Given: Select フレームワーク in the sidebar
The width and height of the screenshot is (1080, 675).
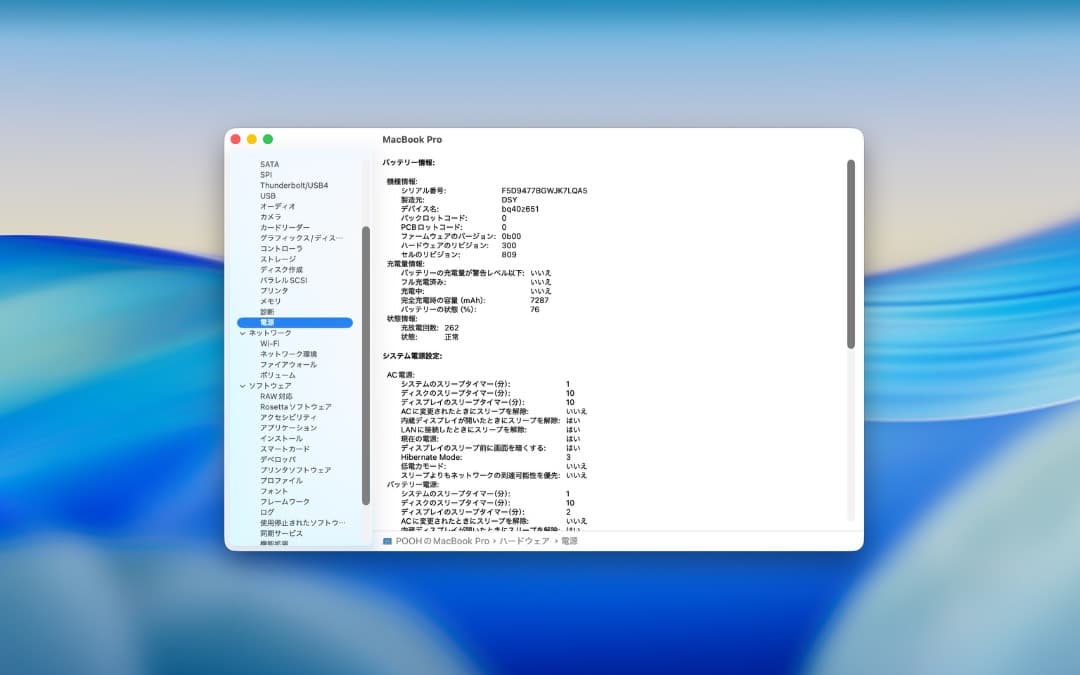Looking at the screenshot, I should pyautogui.click(x=284, y=502).
